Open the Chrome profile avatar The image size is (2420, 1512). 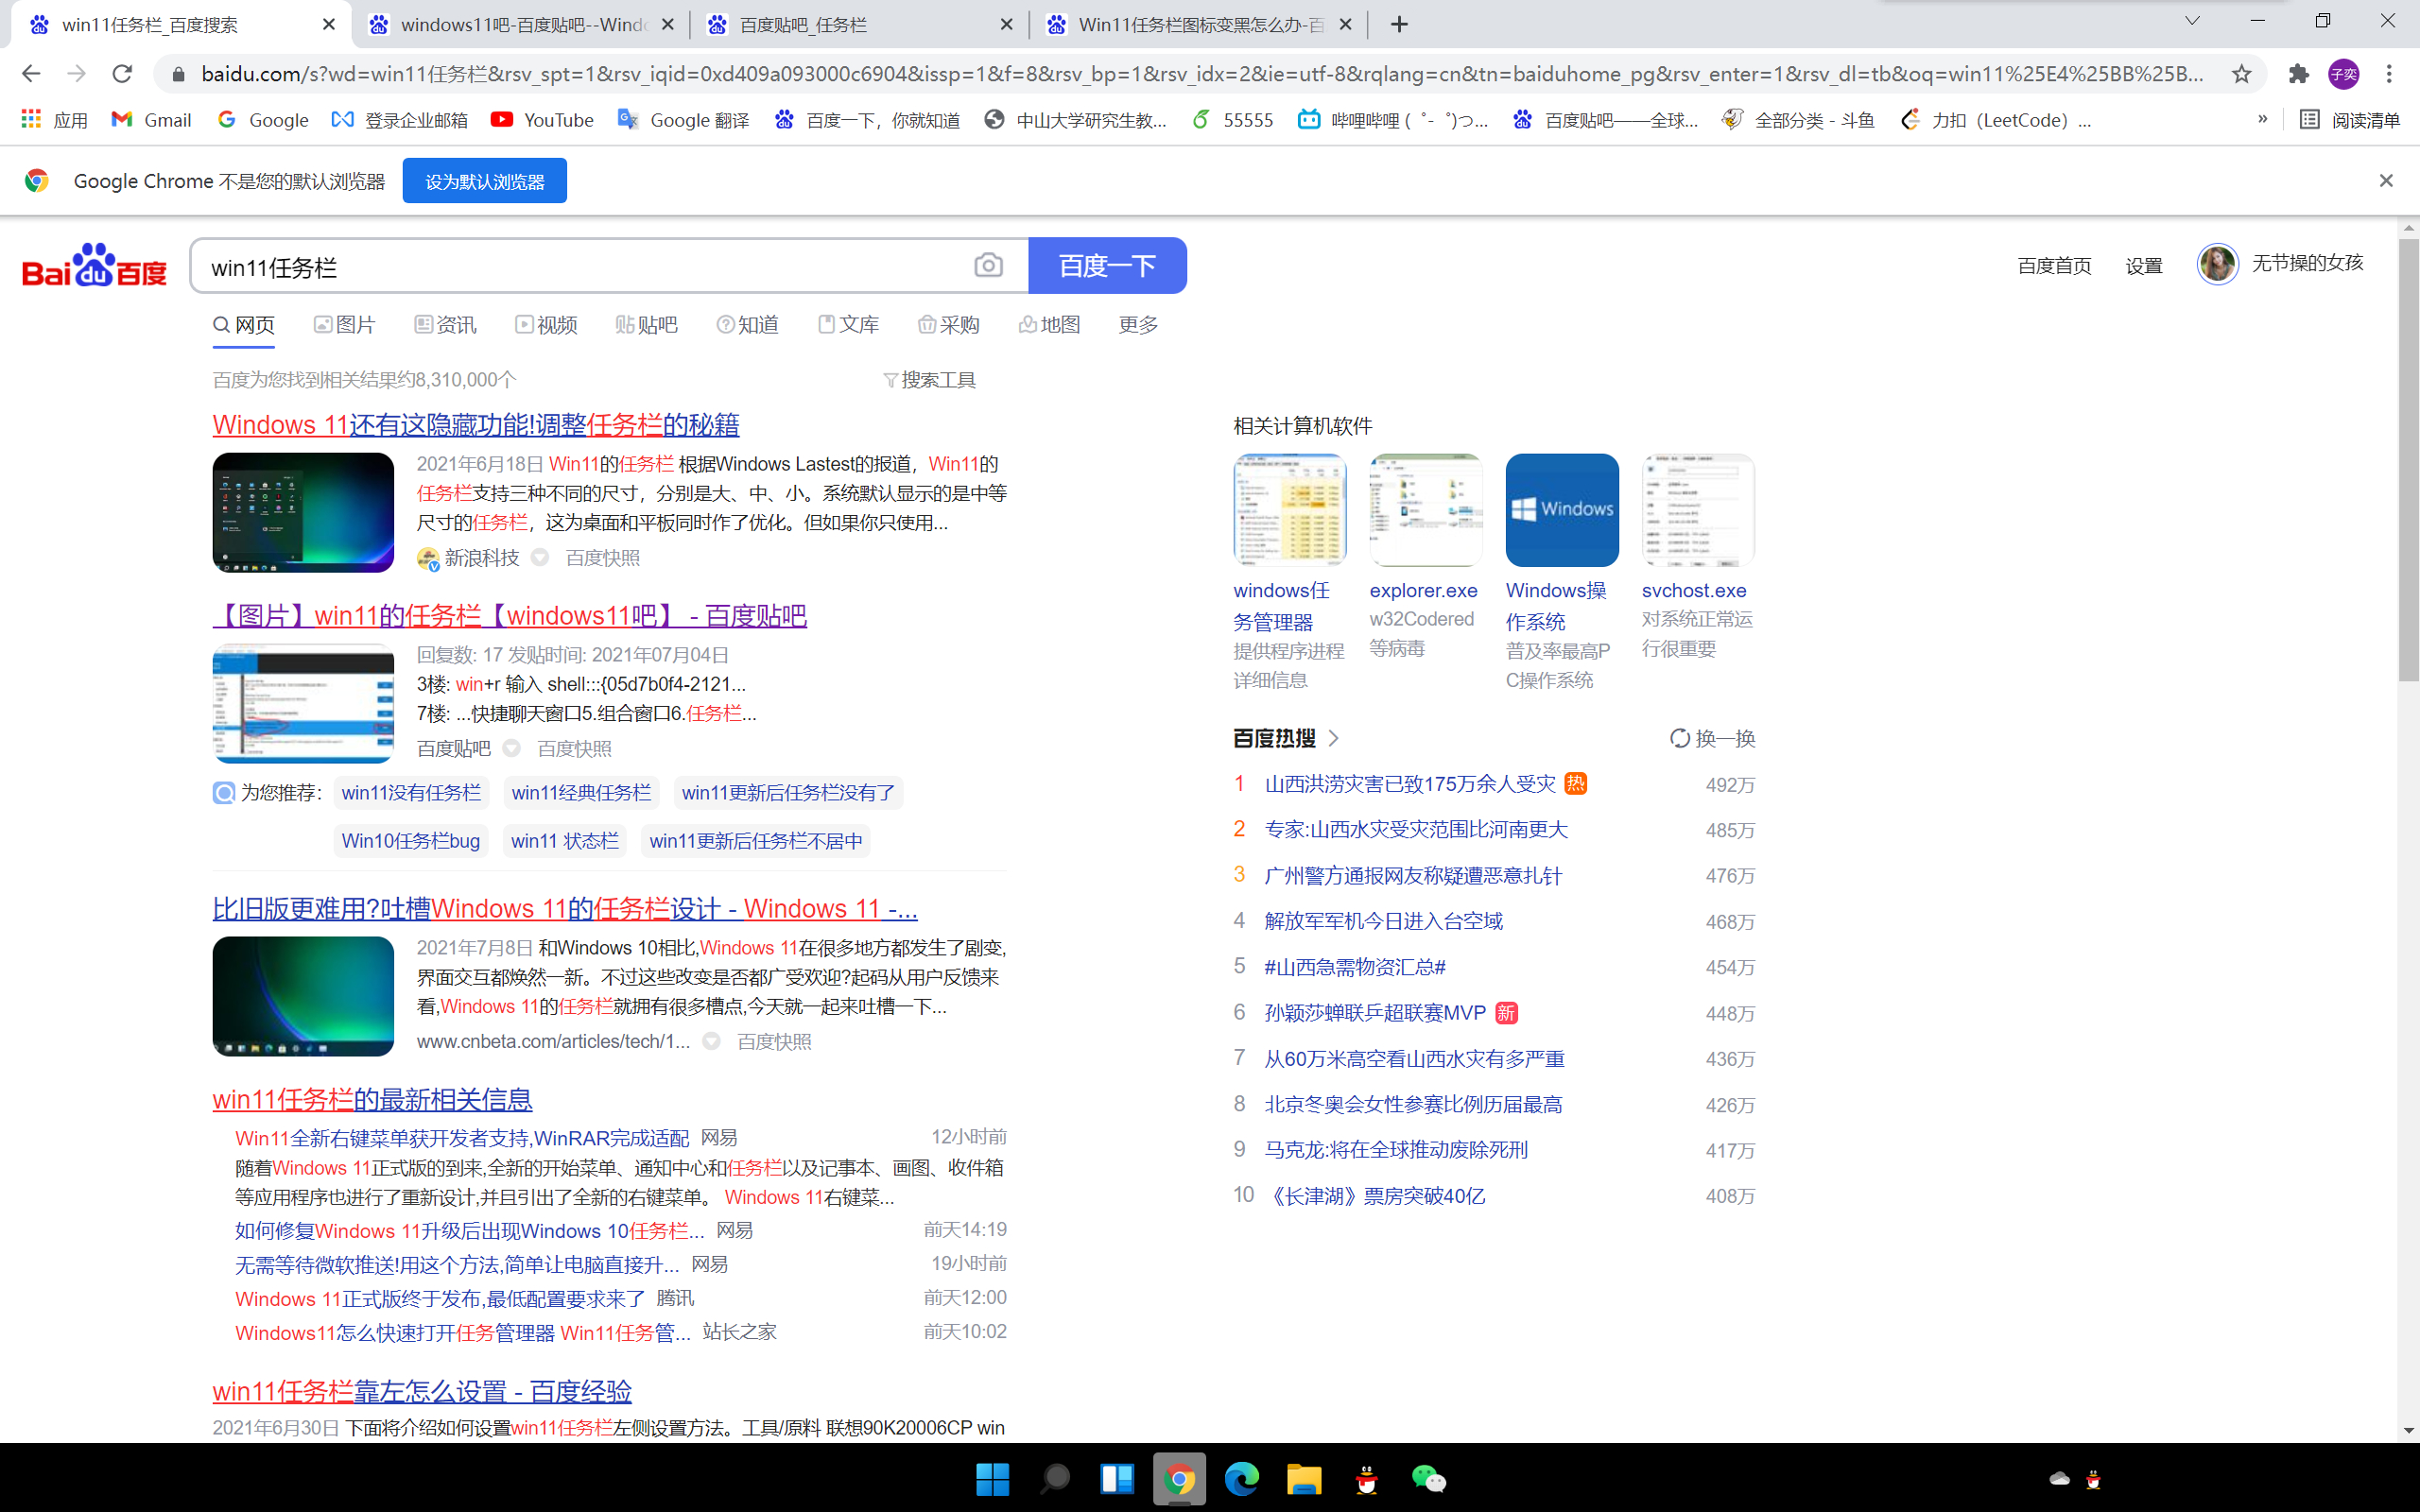[2344, 74]
